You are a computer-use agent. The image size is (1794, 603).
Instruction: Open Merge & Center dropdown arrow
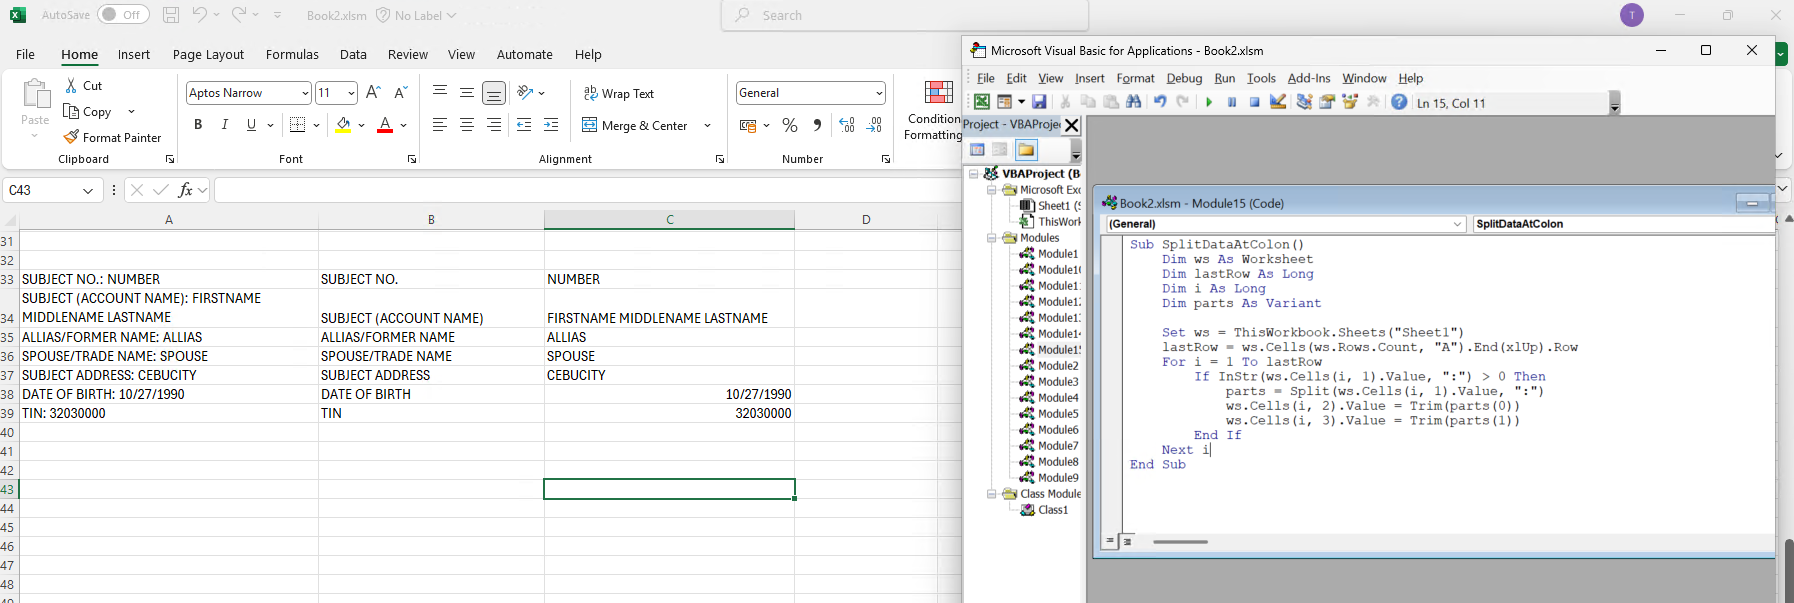[707, 126]
